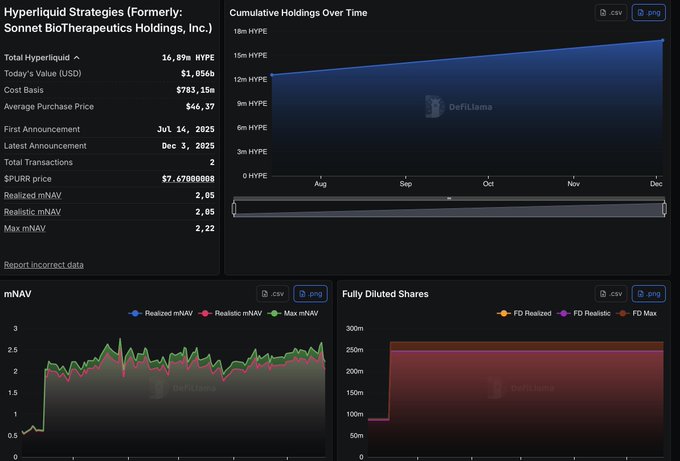Click the Cumulative Holdings Over Time title
The width and height of the screenshot is (680, 461).
tap(298, 13)
